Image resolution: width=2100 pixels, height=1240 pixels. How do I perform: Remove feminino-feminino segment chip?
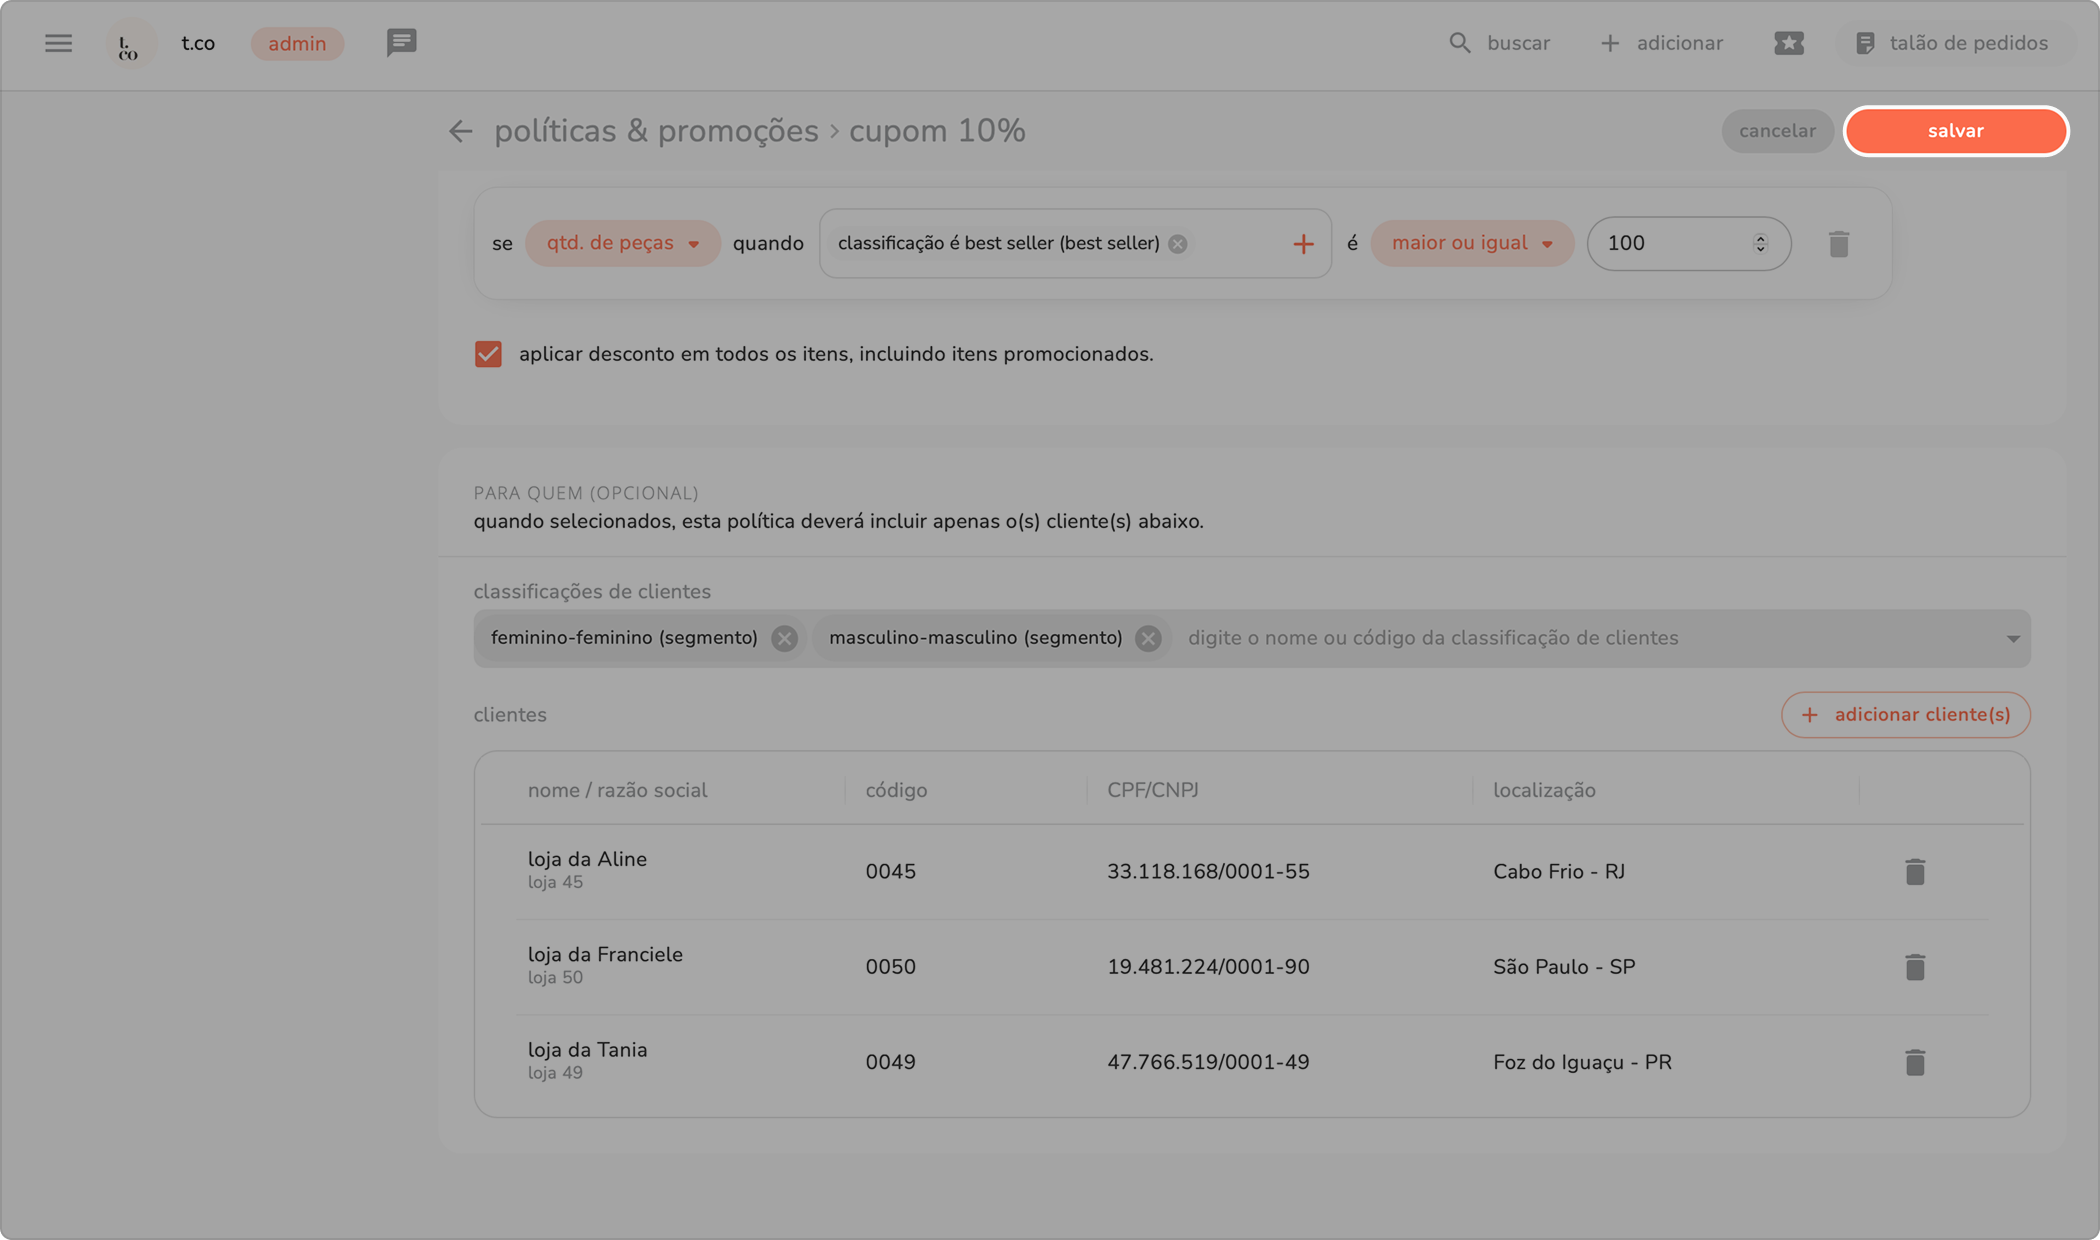(785, 638)
